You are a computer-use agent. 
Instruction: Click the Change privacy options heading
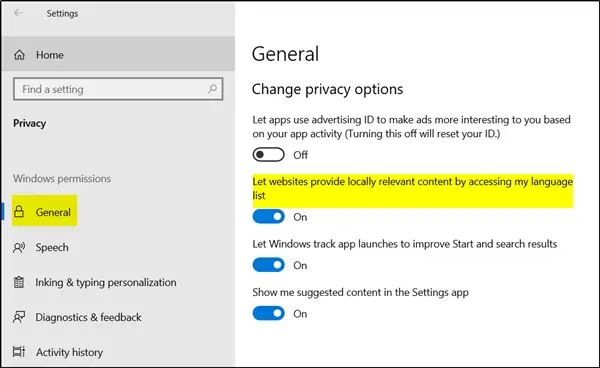328,89
